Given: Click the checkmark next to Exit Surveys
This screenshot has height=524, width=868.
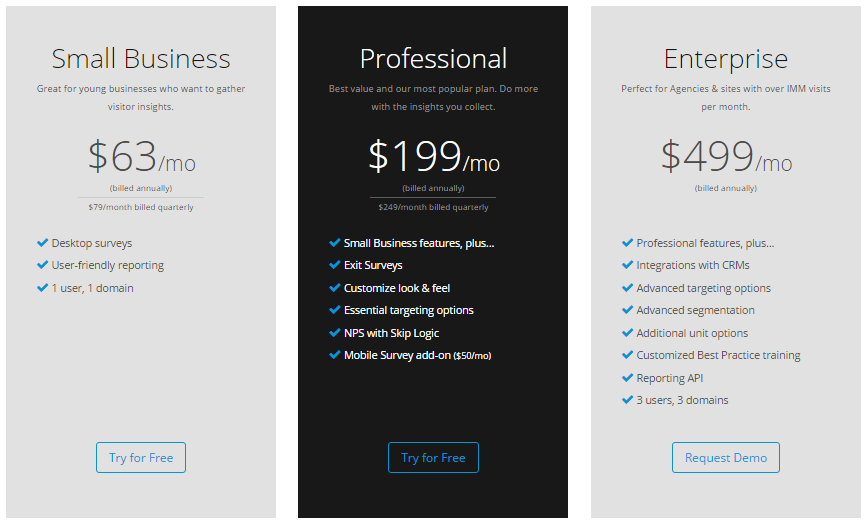Looking at the screenshot, I should (x=334, y=264).
